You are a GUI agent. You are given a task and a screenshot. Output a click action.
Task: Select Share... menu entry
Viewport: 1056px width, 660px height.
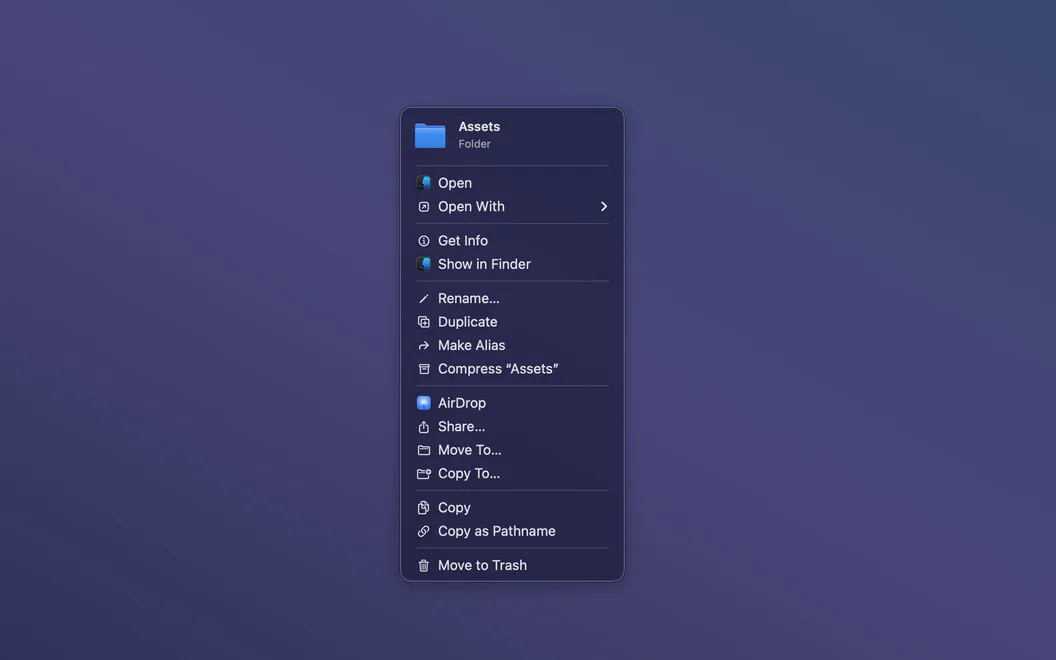coord(512,426)
